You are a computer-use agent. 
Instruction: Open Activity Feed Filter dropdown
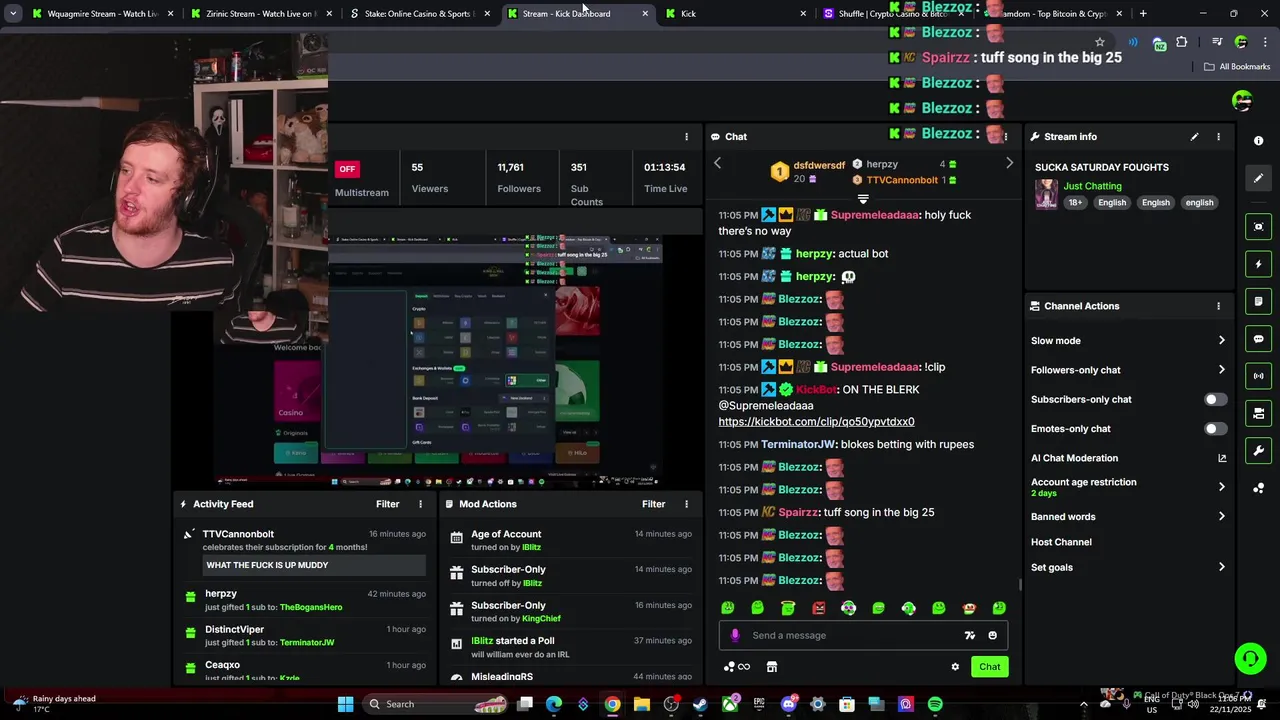coord(387,504)
